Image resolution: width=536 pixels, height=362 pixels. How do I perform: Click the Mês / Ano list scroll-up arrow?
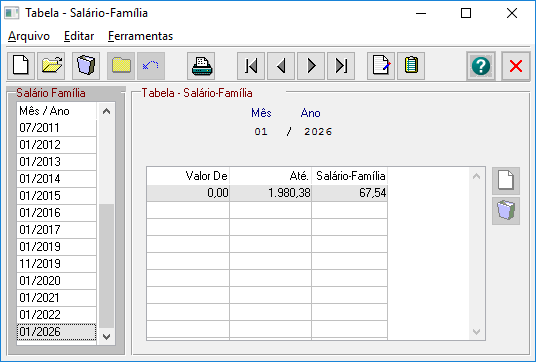[106, 111]
